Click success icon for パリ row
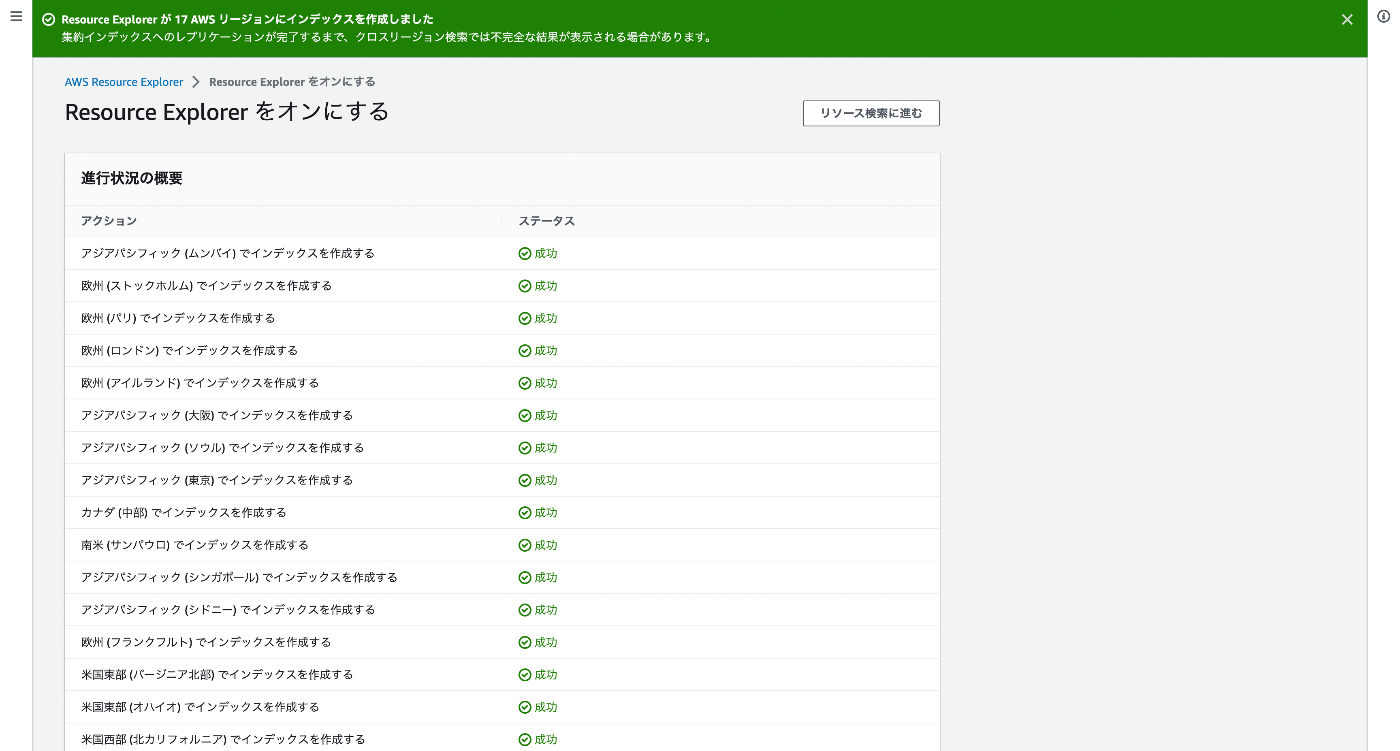This screenshot has width=1400, height=751. (x=525, y=318)
